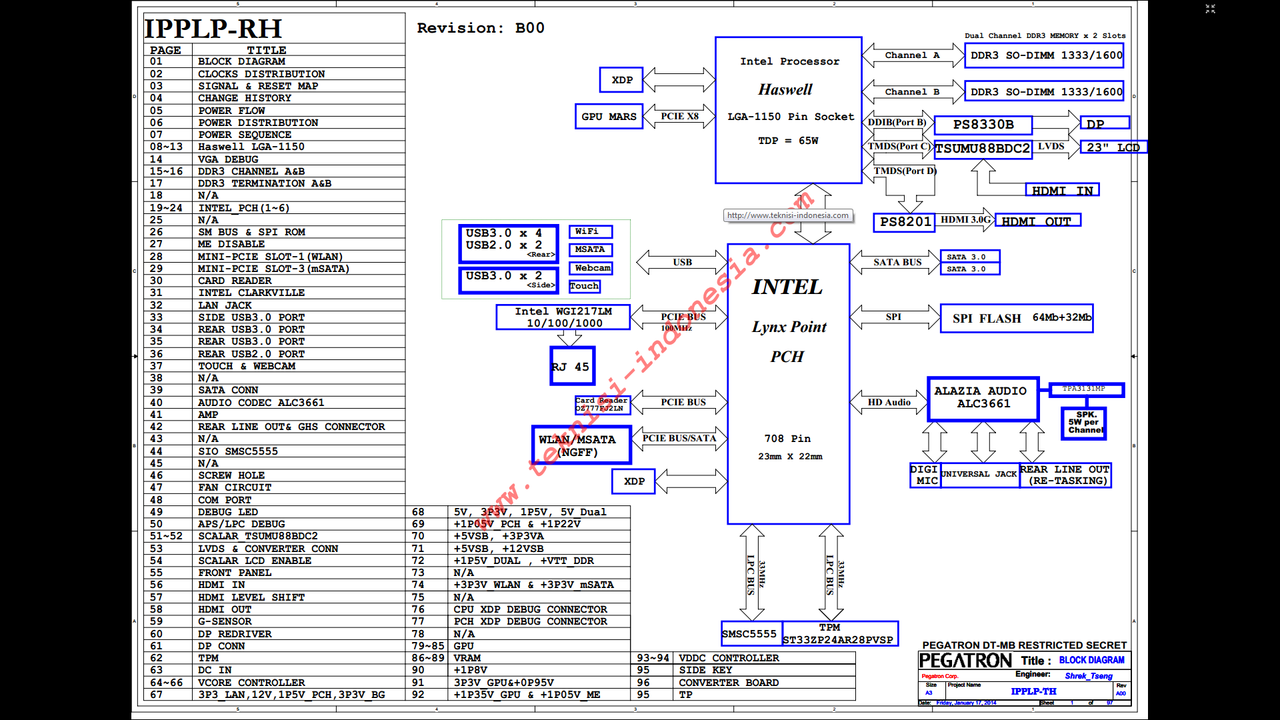Click the TSUMU88BDC2 block in the diagram
The height and width of the screenshot is (720, 1280).
pyautogui.click(x=982, y=149)
